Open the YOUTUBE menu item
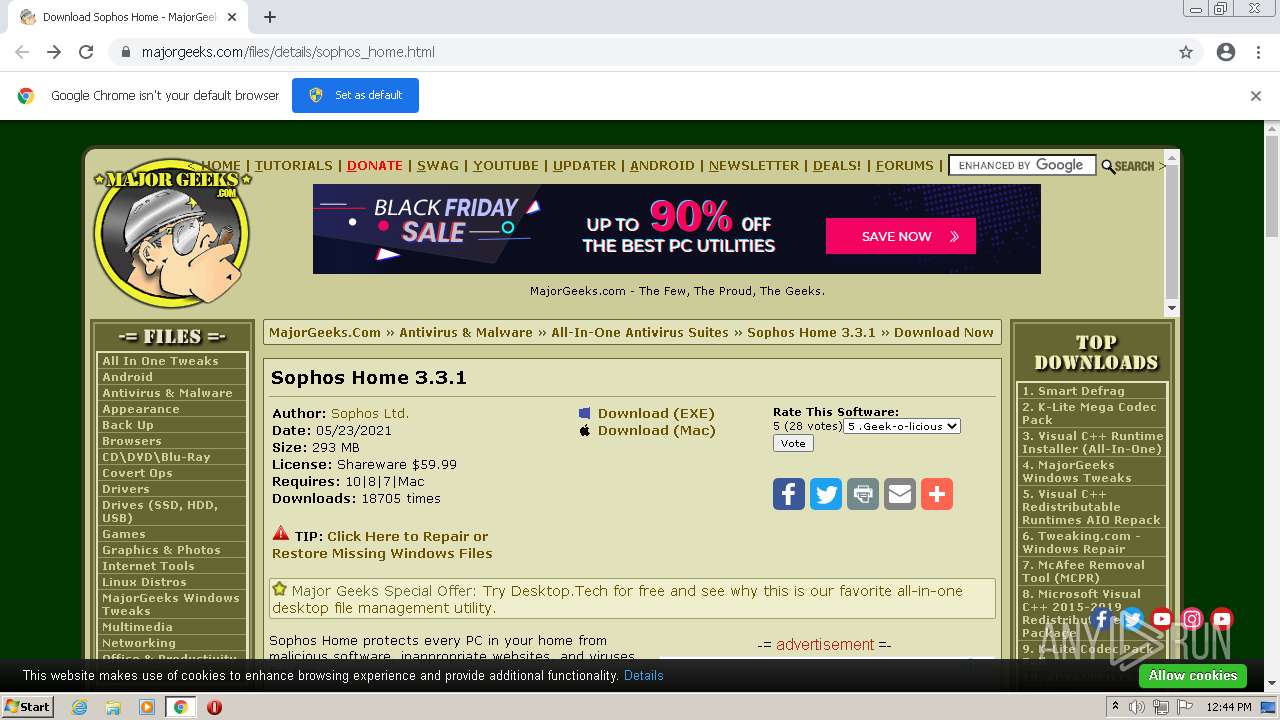The height and width of the screenshot is (720, 1280). tap(506, 166)
